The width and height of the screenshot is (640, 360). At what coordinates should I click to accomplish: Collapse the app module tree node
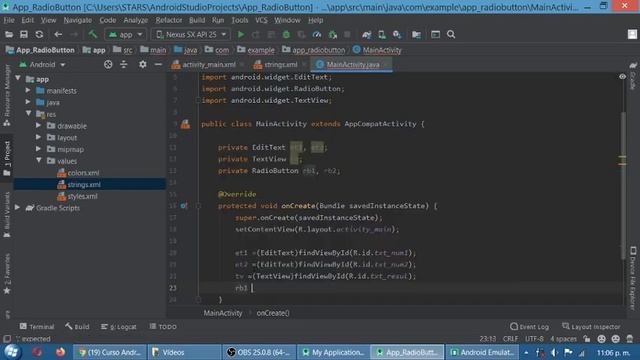(x=18, y=78)
